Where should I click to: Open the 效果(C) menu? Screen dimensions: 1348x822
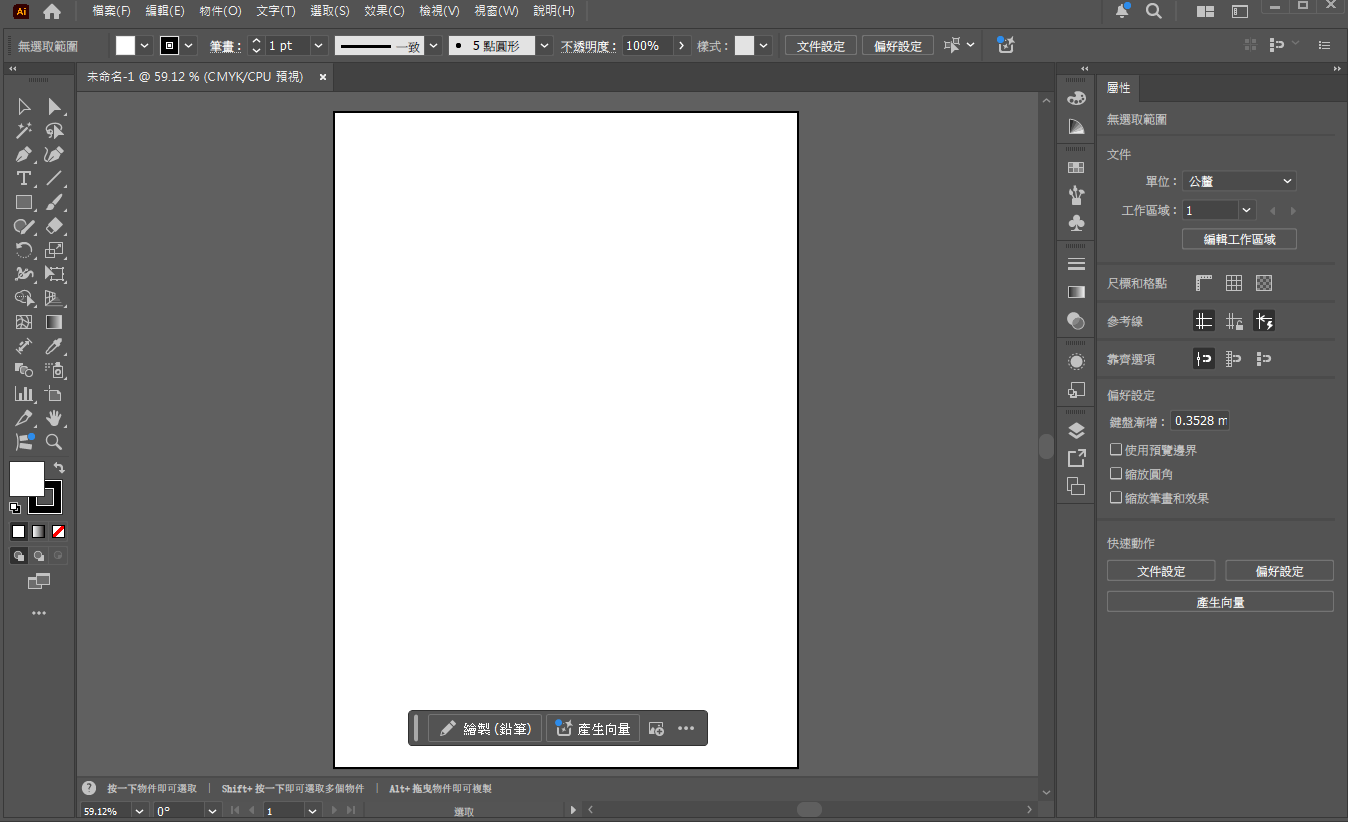pyautogui.click(x=384, y=11)
